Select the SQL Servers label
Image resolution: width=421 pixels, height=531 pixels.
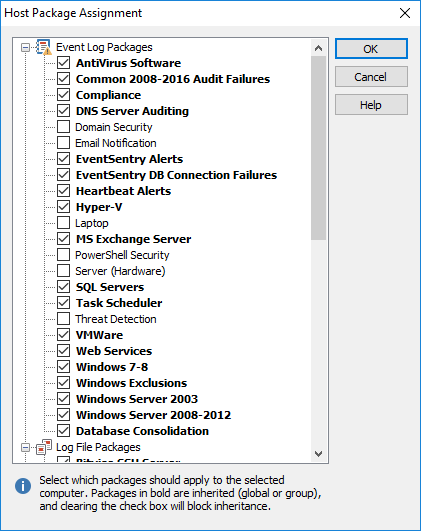pyautogui.click(x=110, y=287)
